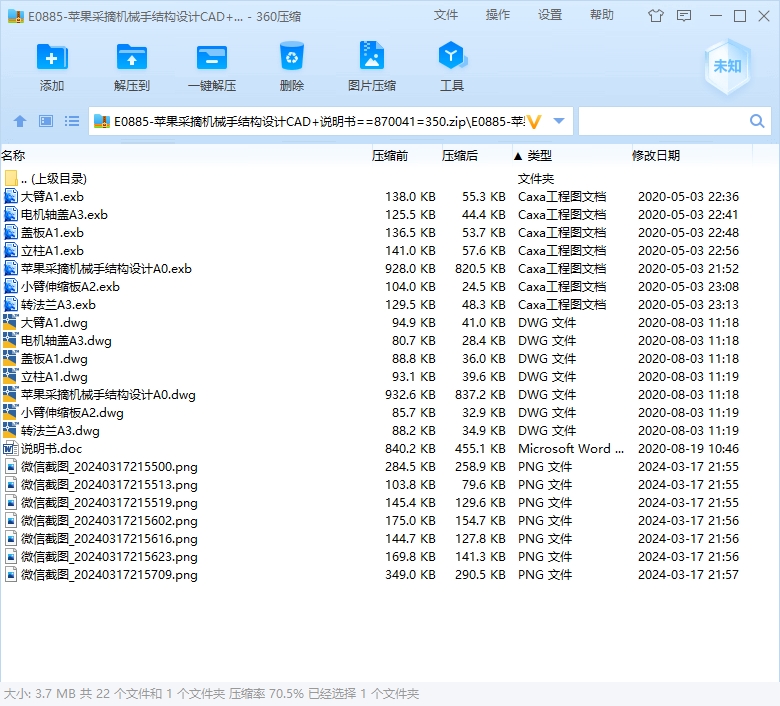This screenshot has width=780, height=706.
Task: Open the 图片压缩 image compression tool
Action: [x=372, y=56]
